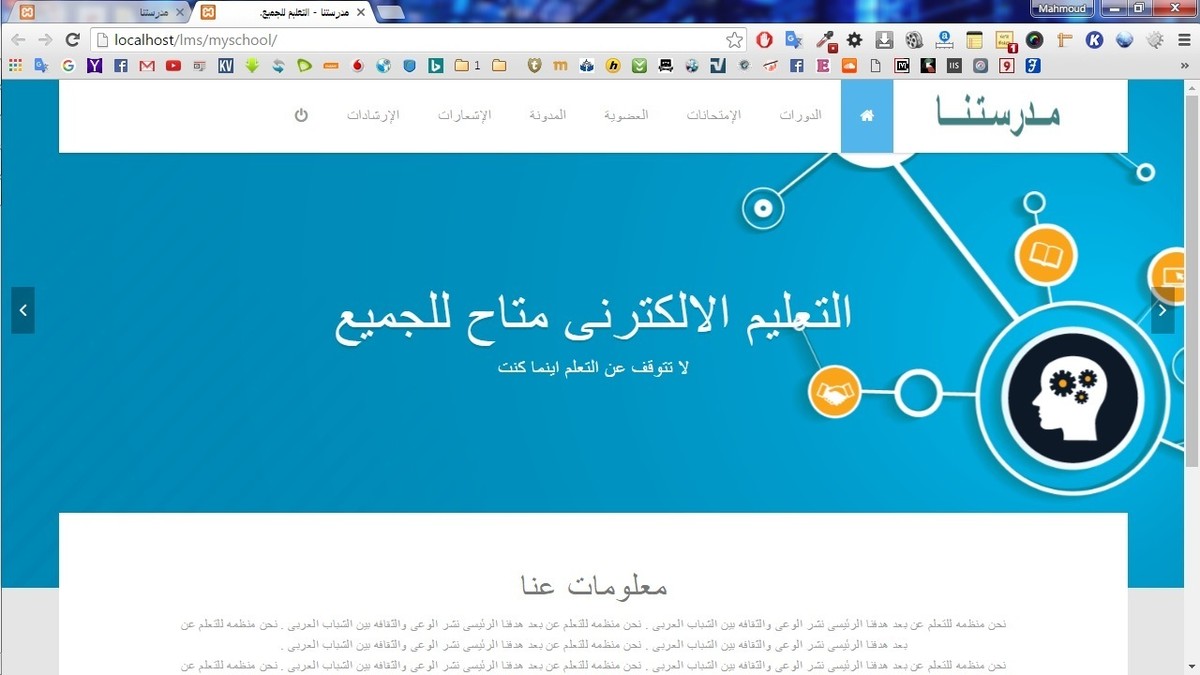Open the Apps grid bookmark
This screenshot has width=1200, height=675.
15,66
